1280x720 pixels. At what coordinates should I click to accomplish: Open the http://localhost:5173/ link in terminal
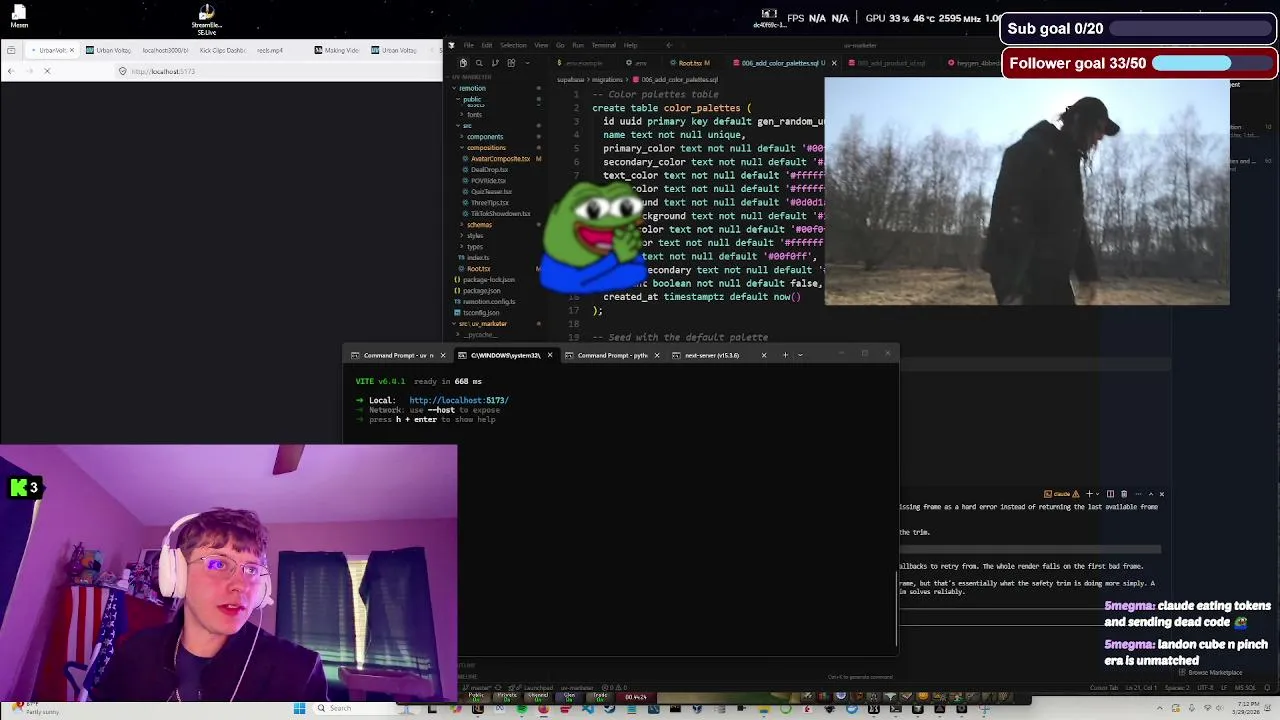[x=458, y=400]
